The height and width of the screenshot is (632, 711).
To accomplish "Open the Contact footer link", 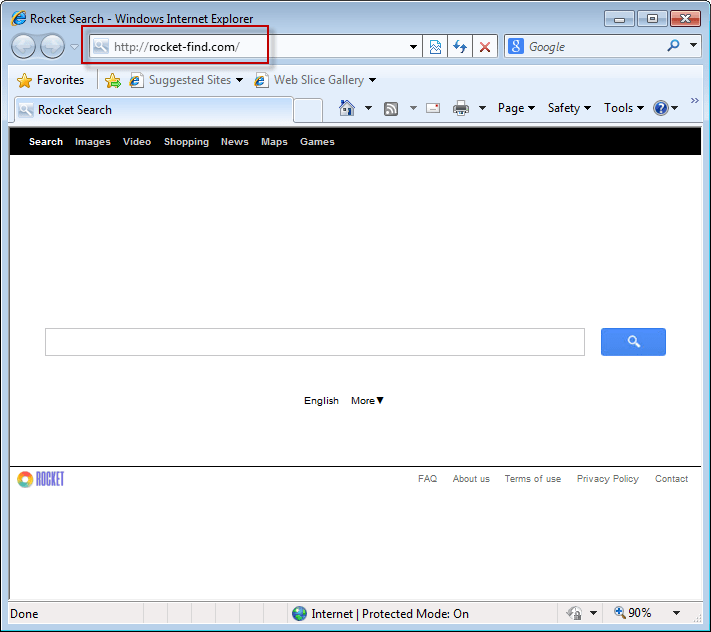I will pos(671,479).
